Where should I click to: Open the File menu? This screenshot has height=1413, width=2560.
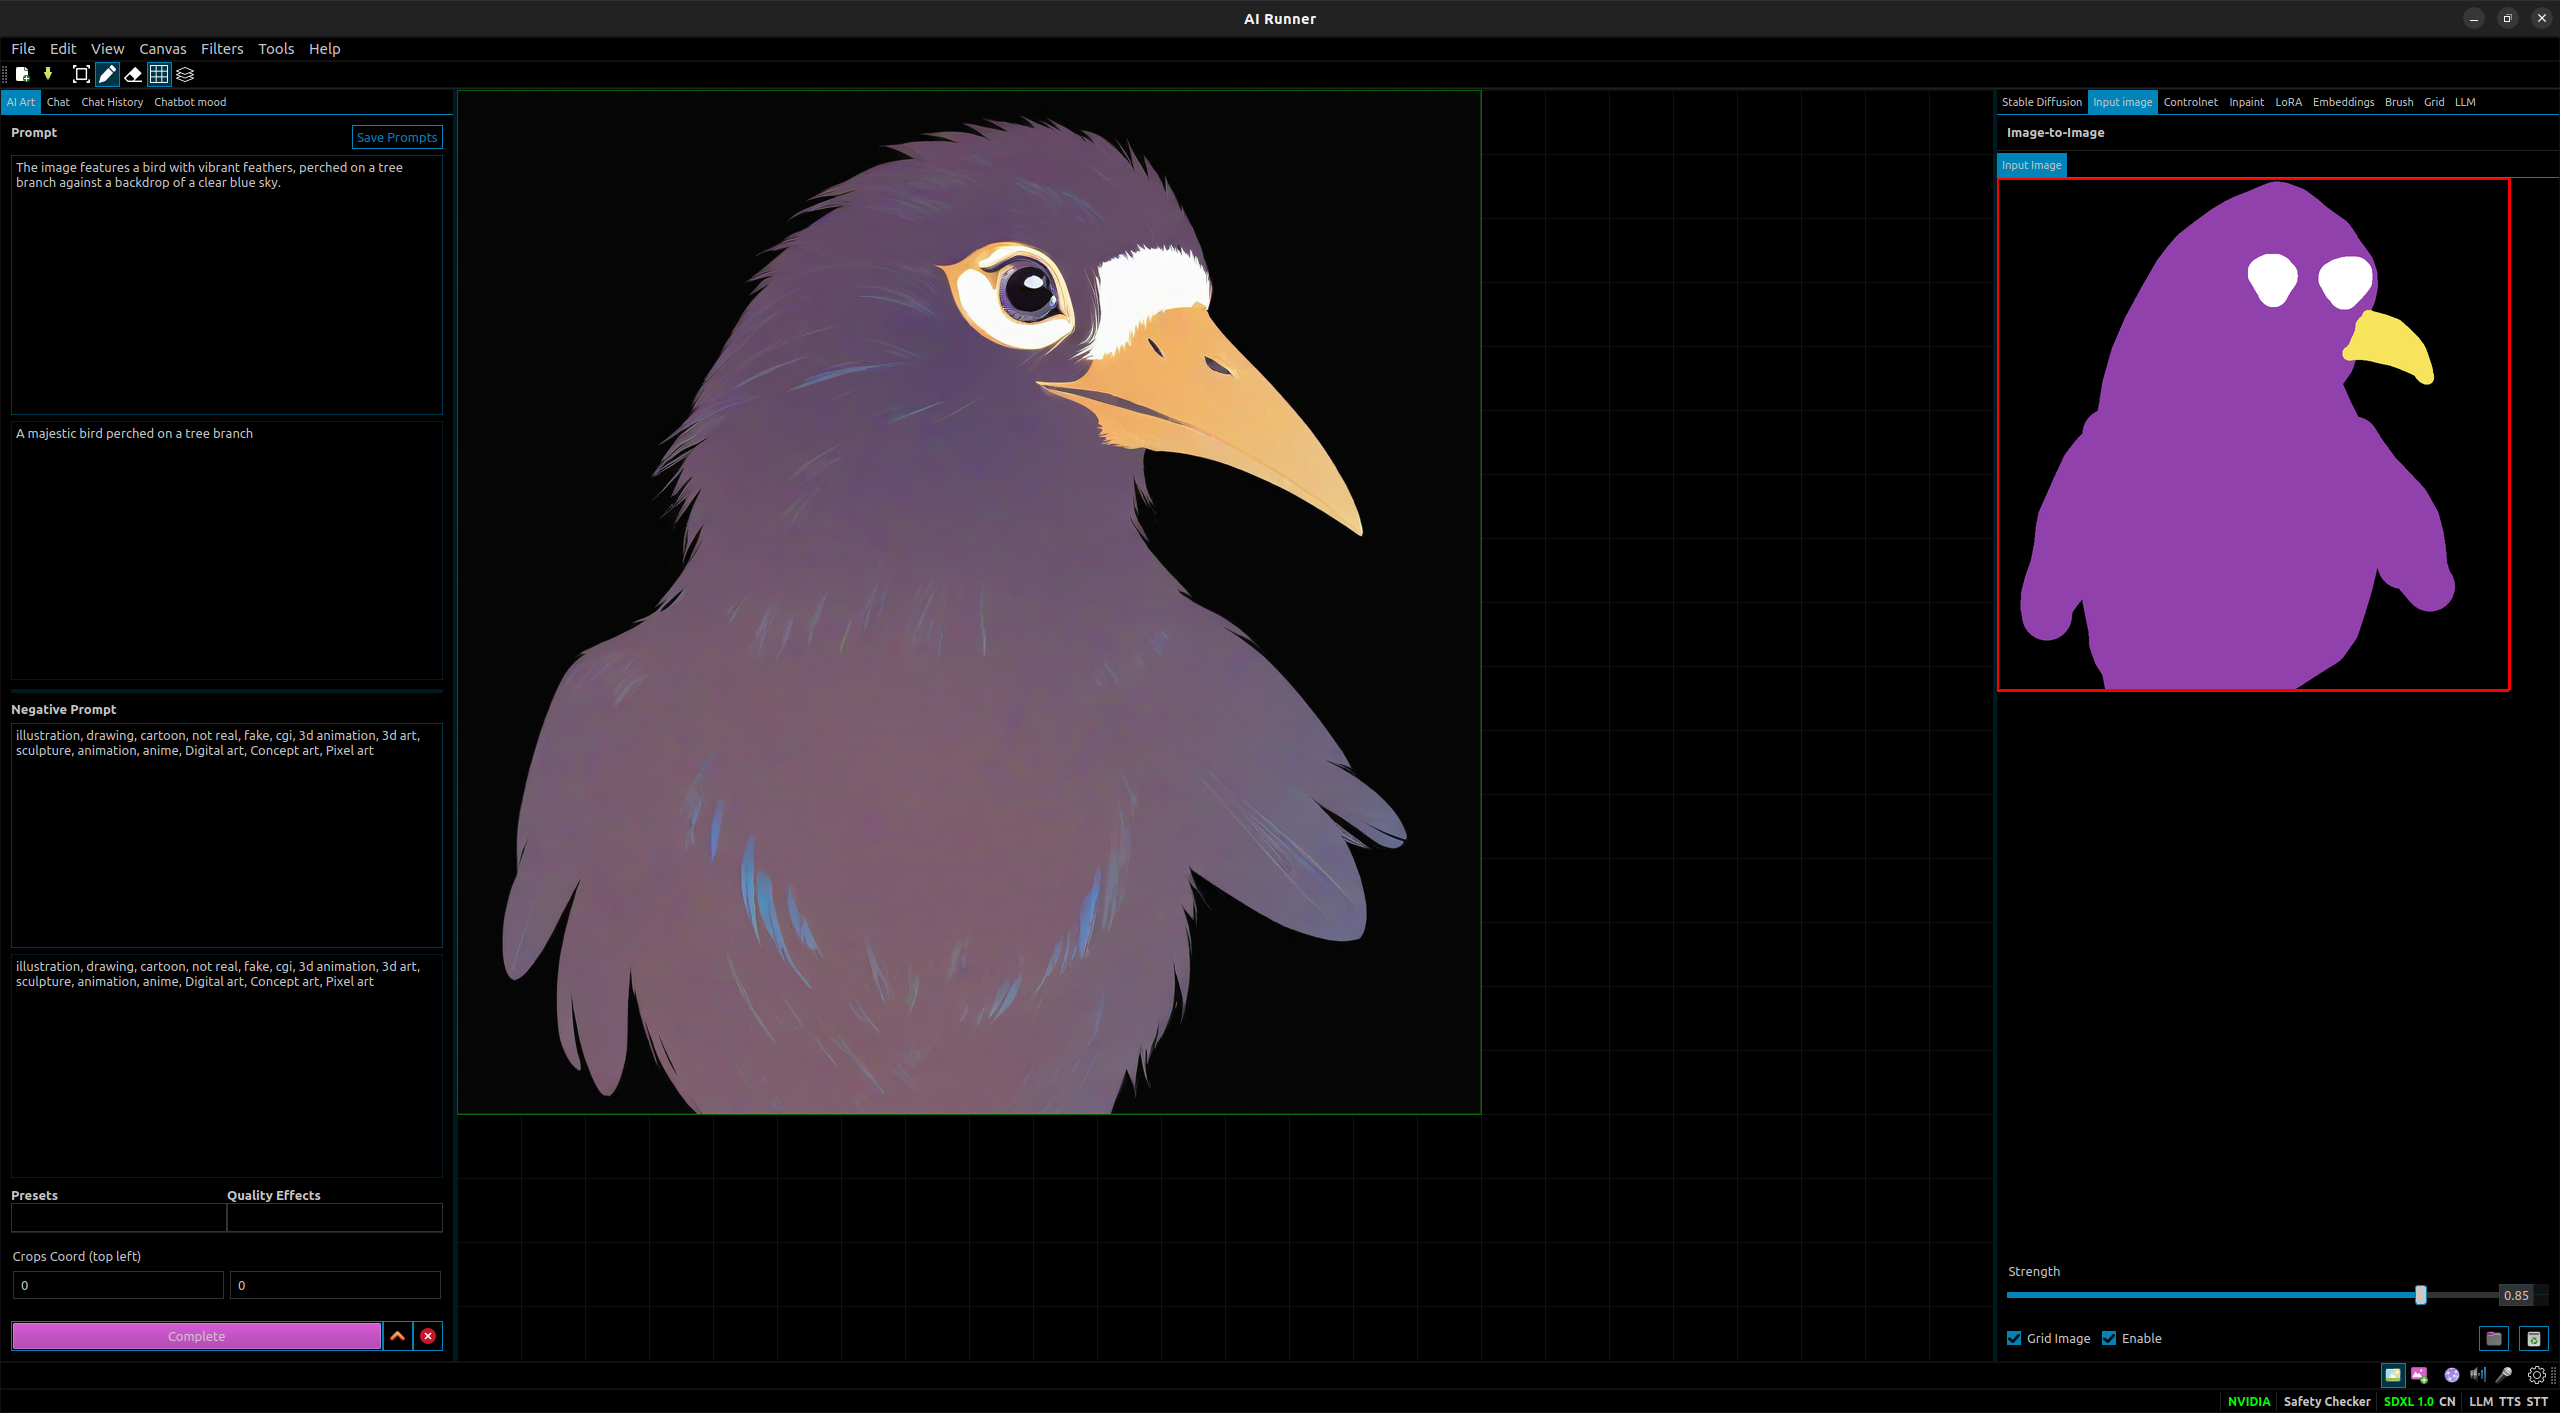pos(23,48)
